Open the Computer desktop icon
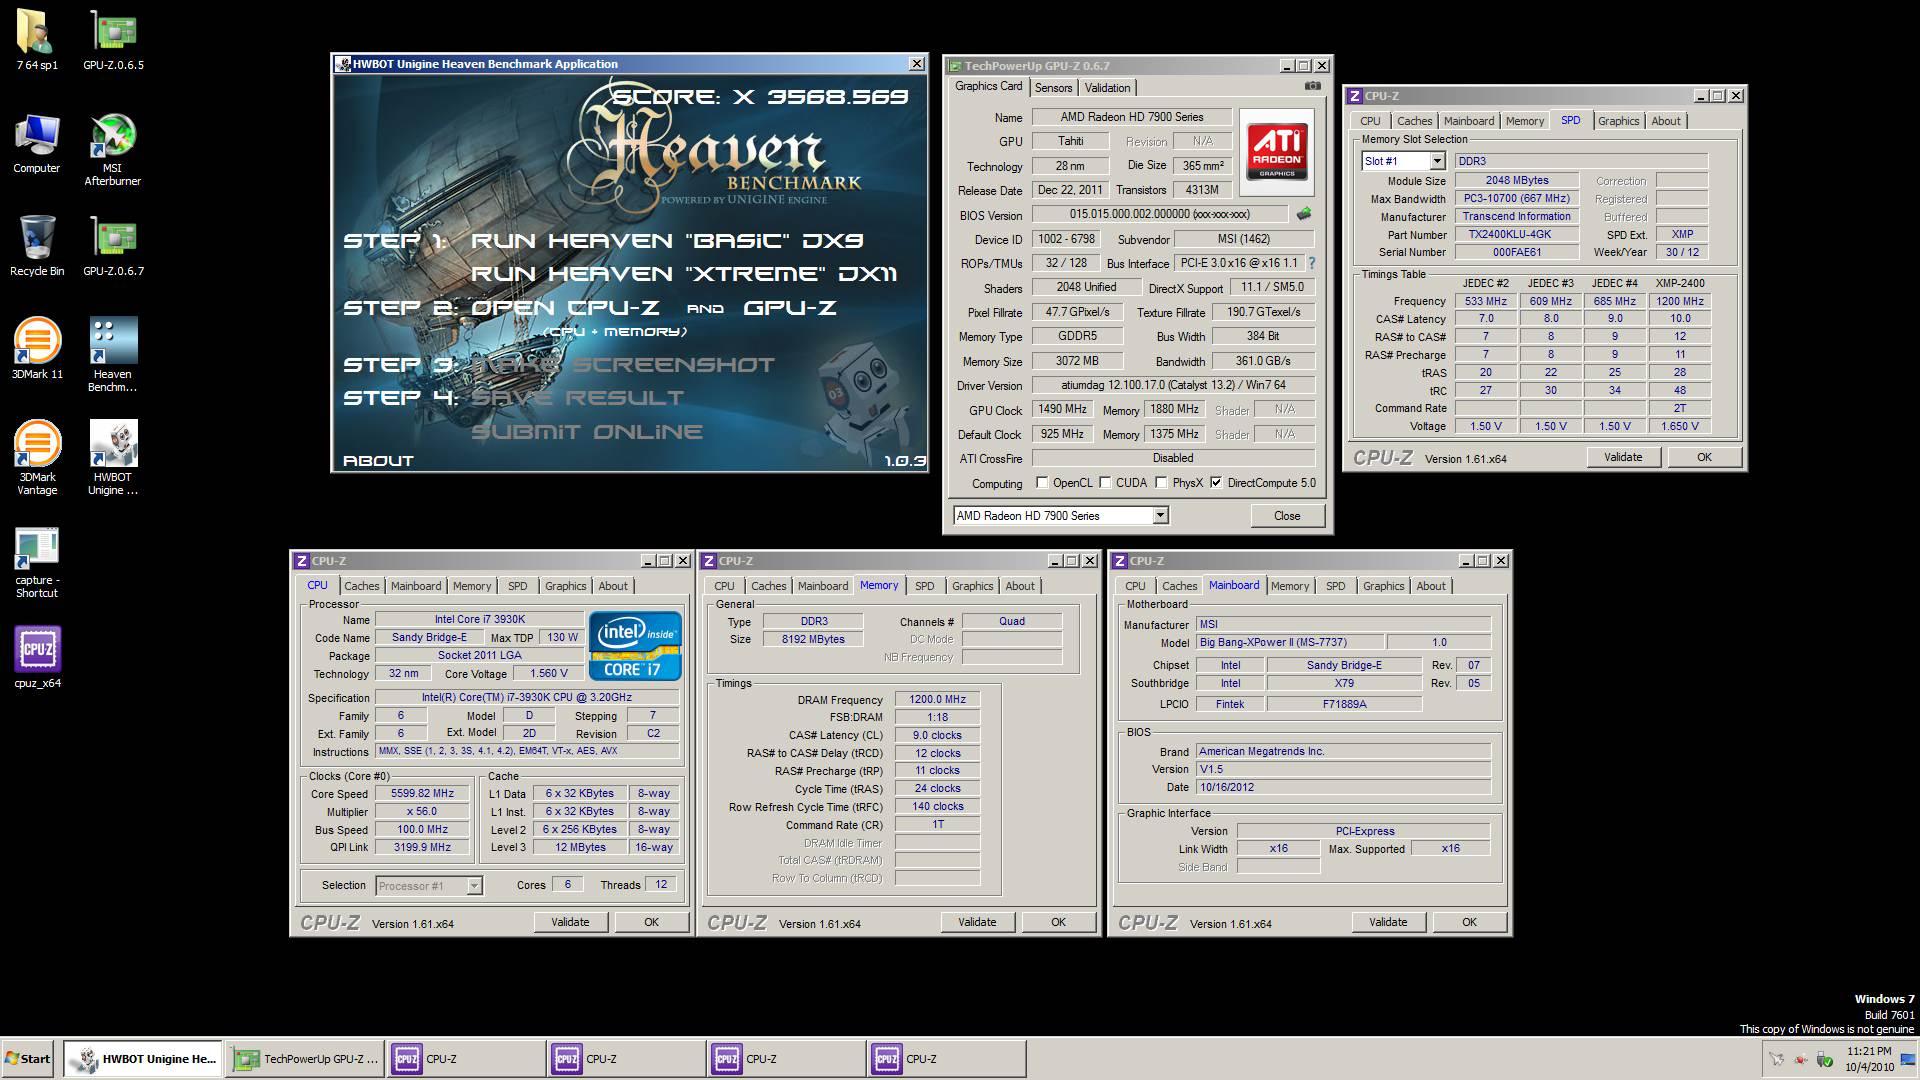Screen dimensions: 1920x1080 (37, 143)
